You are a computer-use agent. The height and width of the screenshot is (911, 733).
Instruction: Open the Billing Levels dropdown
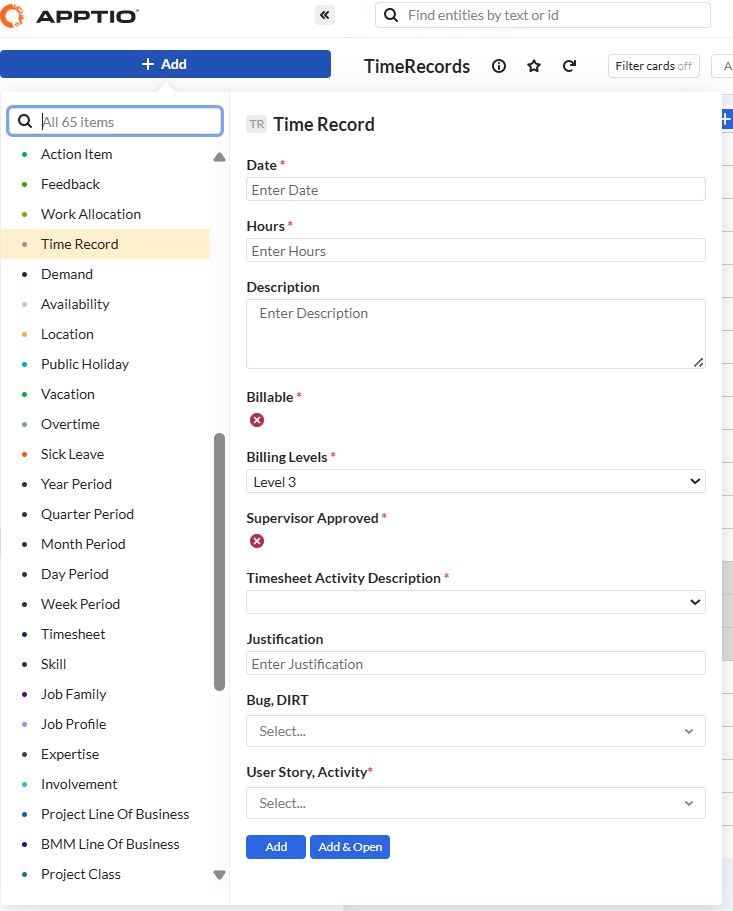(x=476, y=482)
